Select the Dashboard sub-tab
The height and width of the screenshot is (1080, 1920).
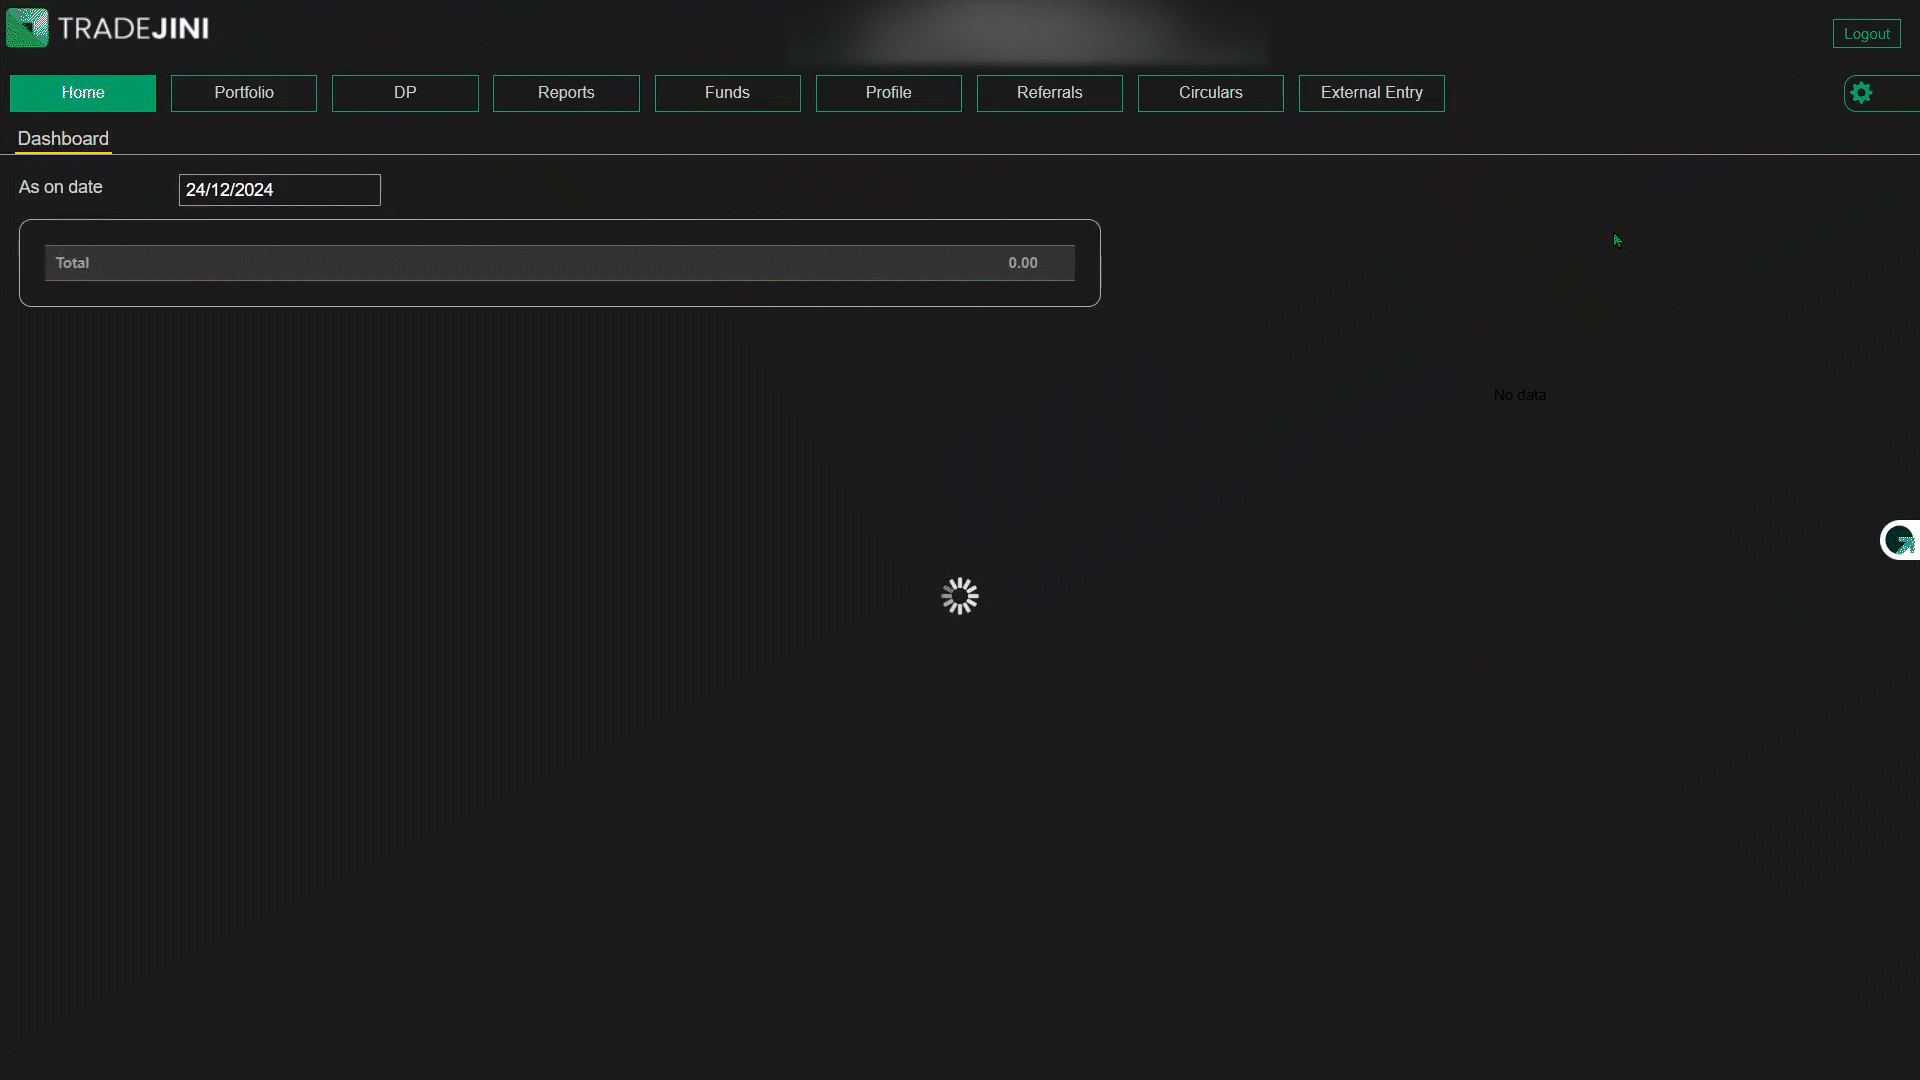coord(63,139)
